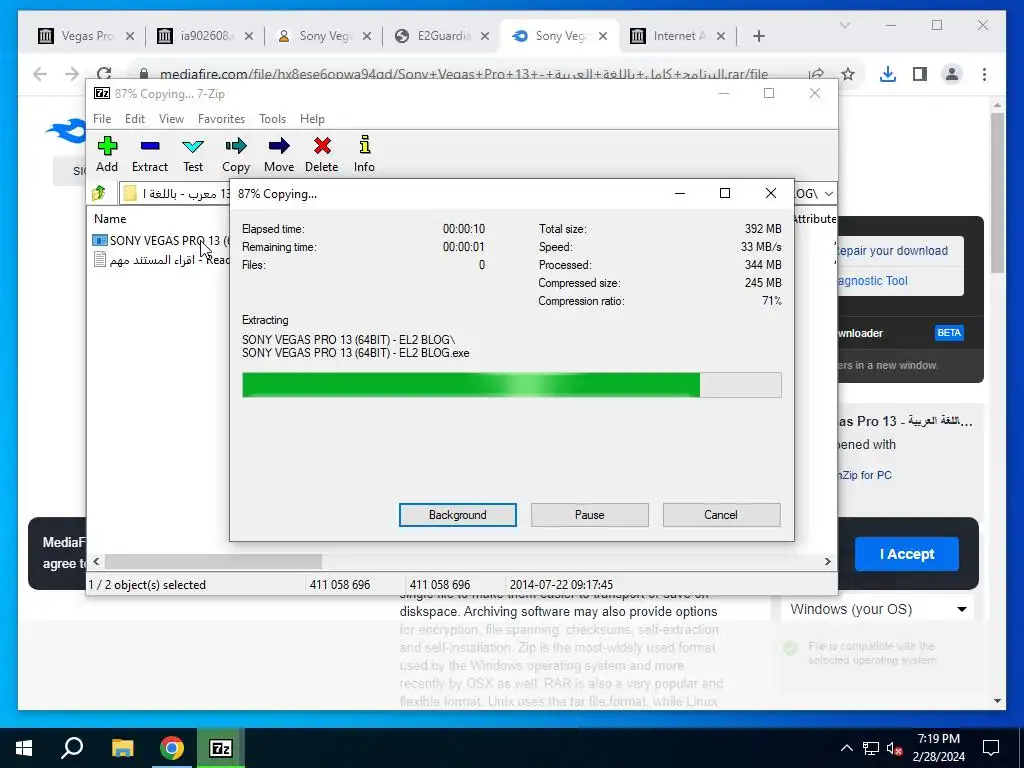Switch to the Internet Archive browser tab

coord(679,36)
